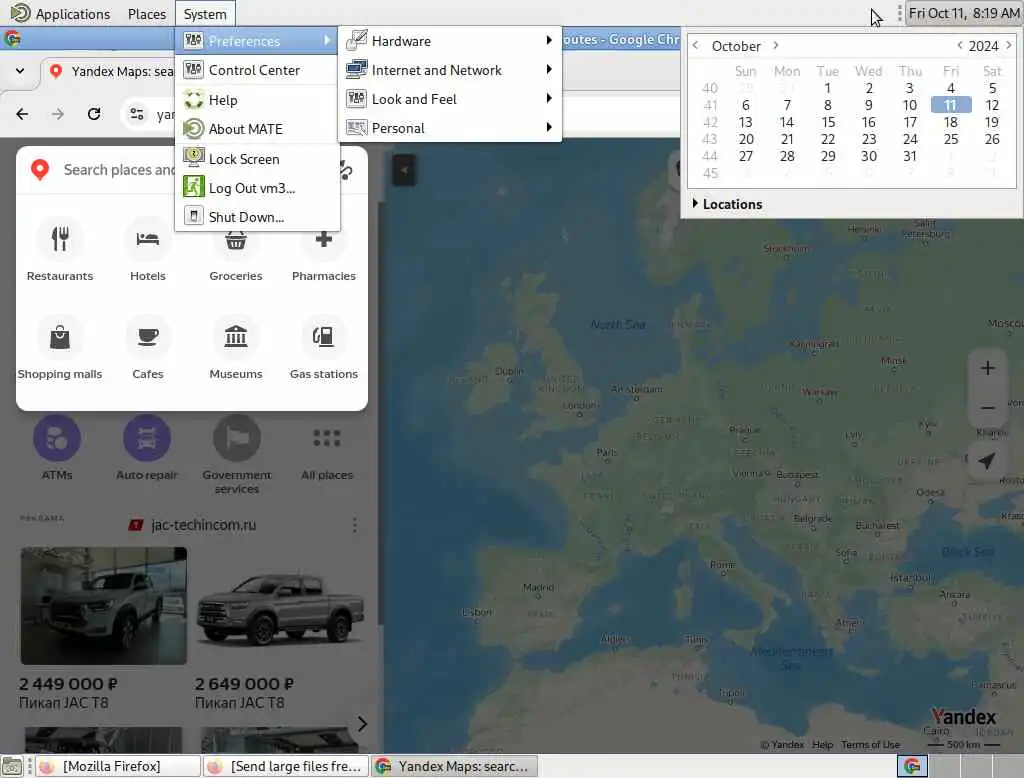Screen dimensions: 1024x778
Task: Switch to Mozilla Firefox taskbar window
Action: (x=118, y=766)
